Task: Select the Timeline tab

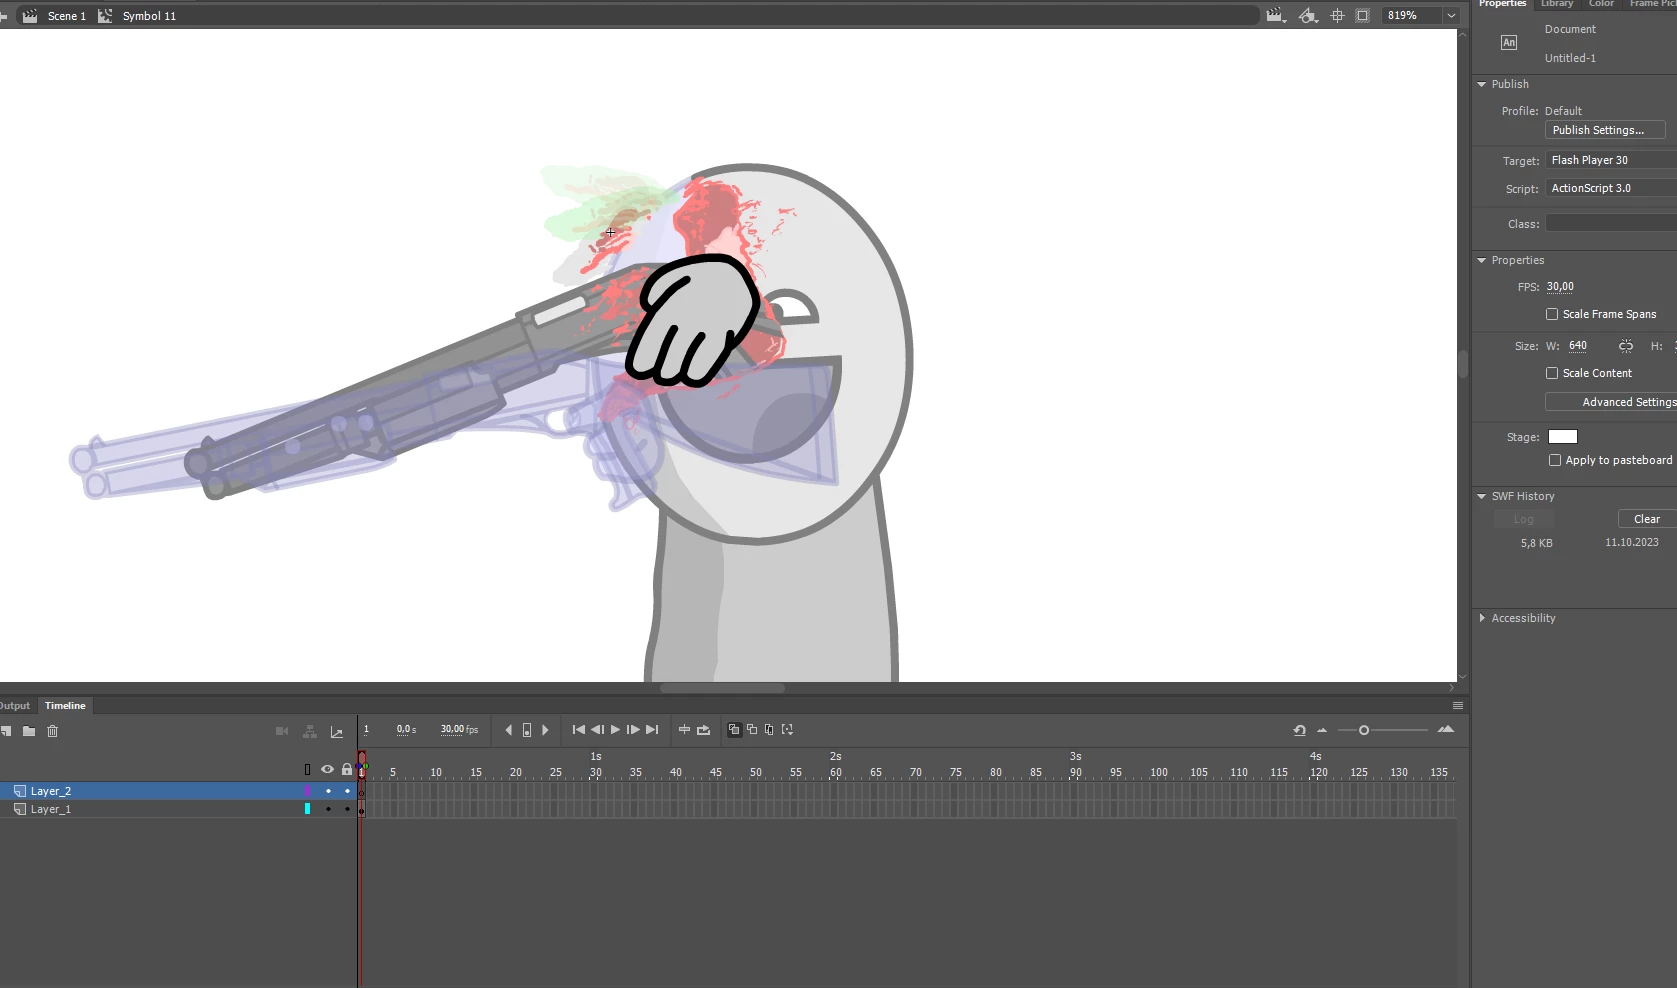Action: coord(65,706)
